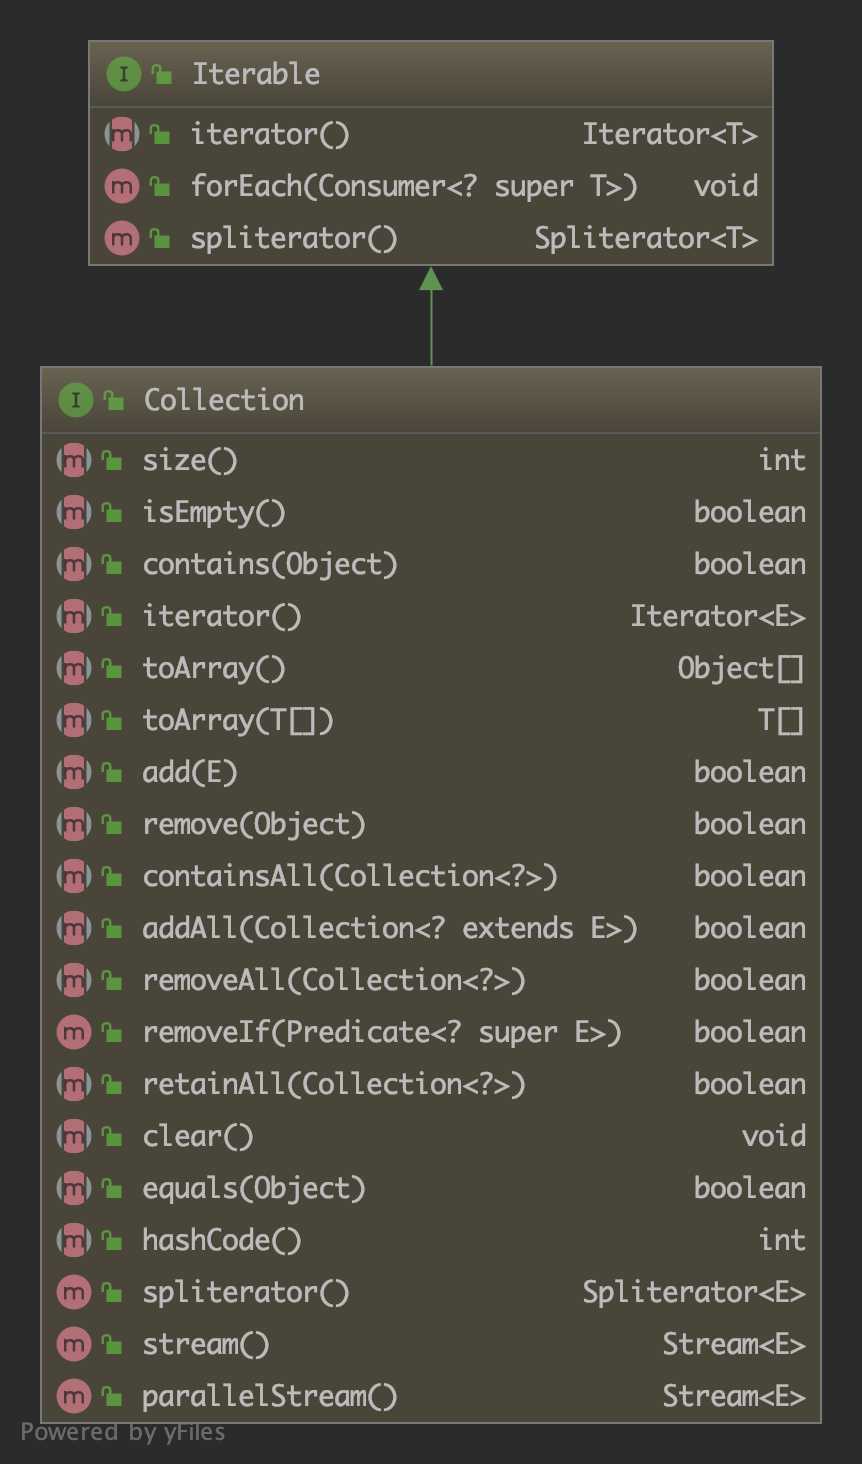Click the method icon beside clear()

(x=74, y=1136)
